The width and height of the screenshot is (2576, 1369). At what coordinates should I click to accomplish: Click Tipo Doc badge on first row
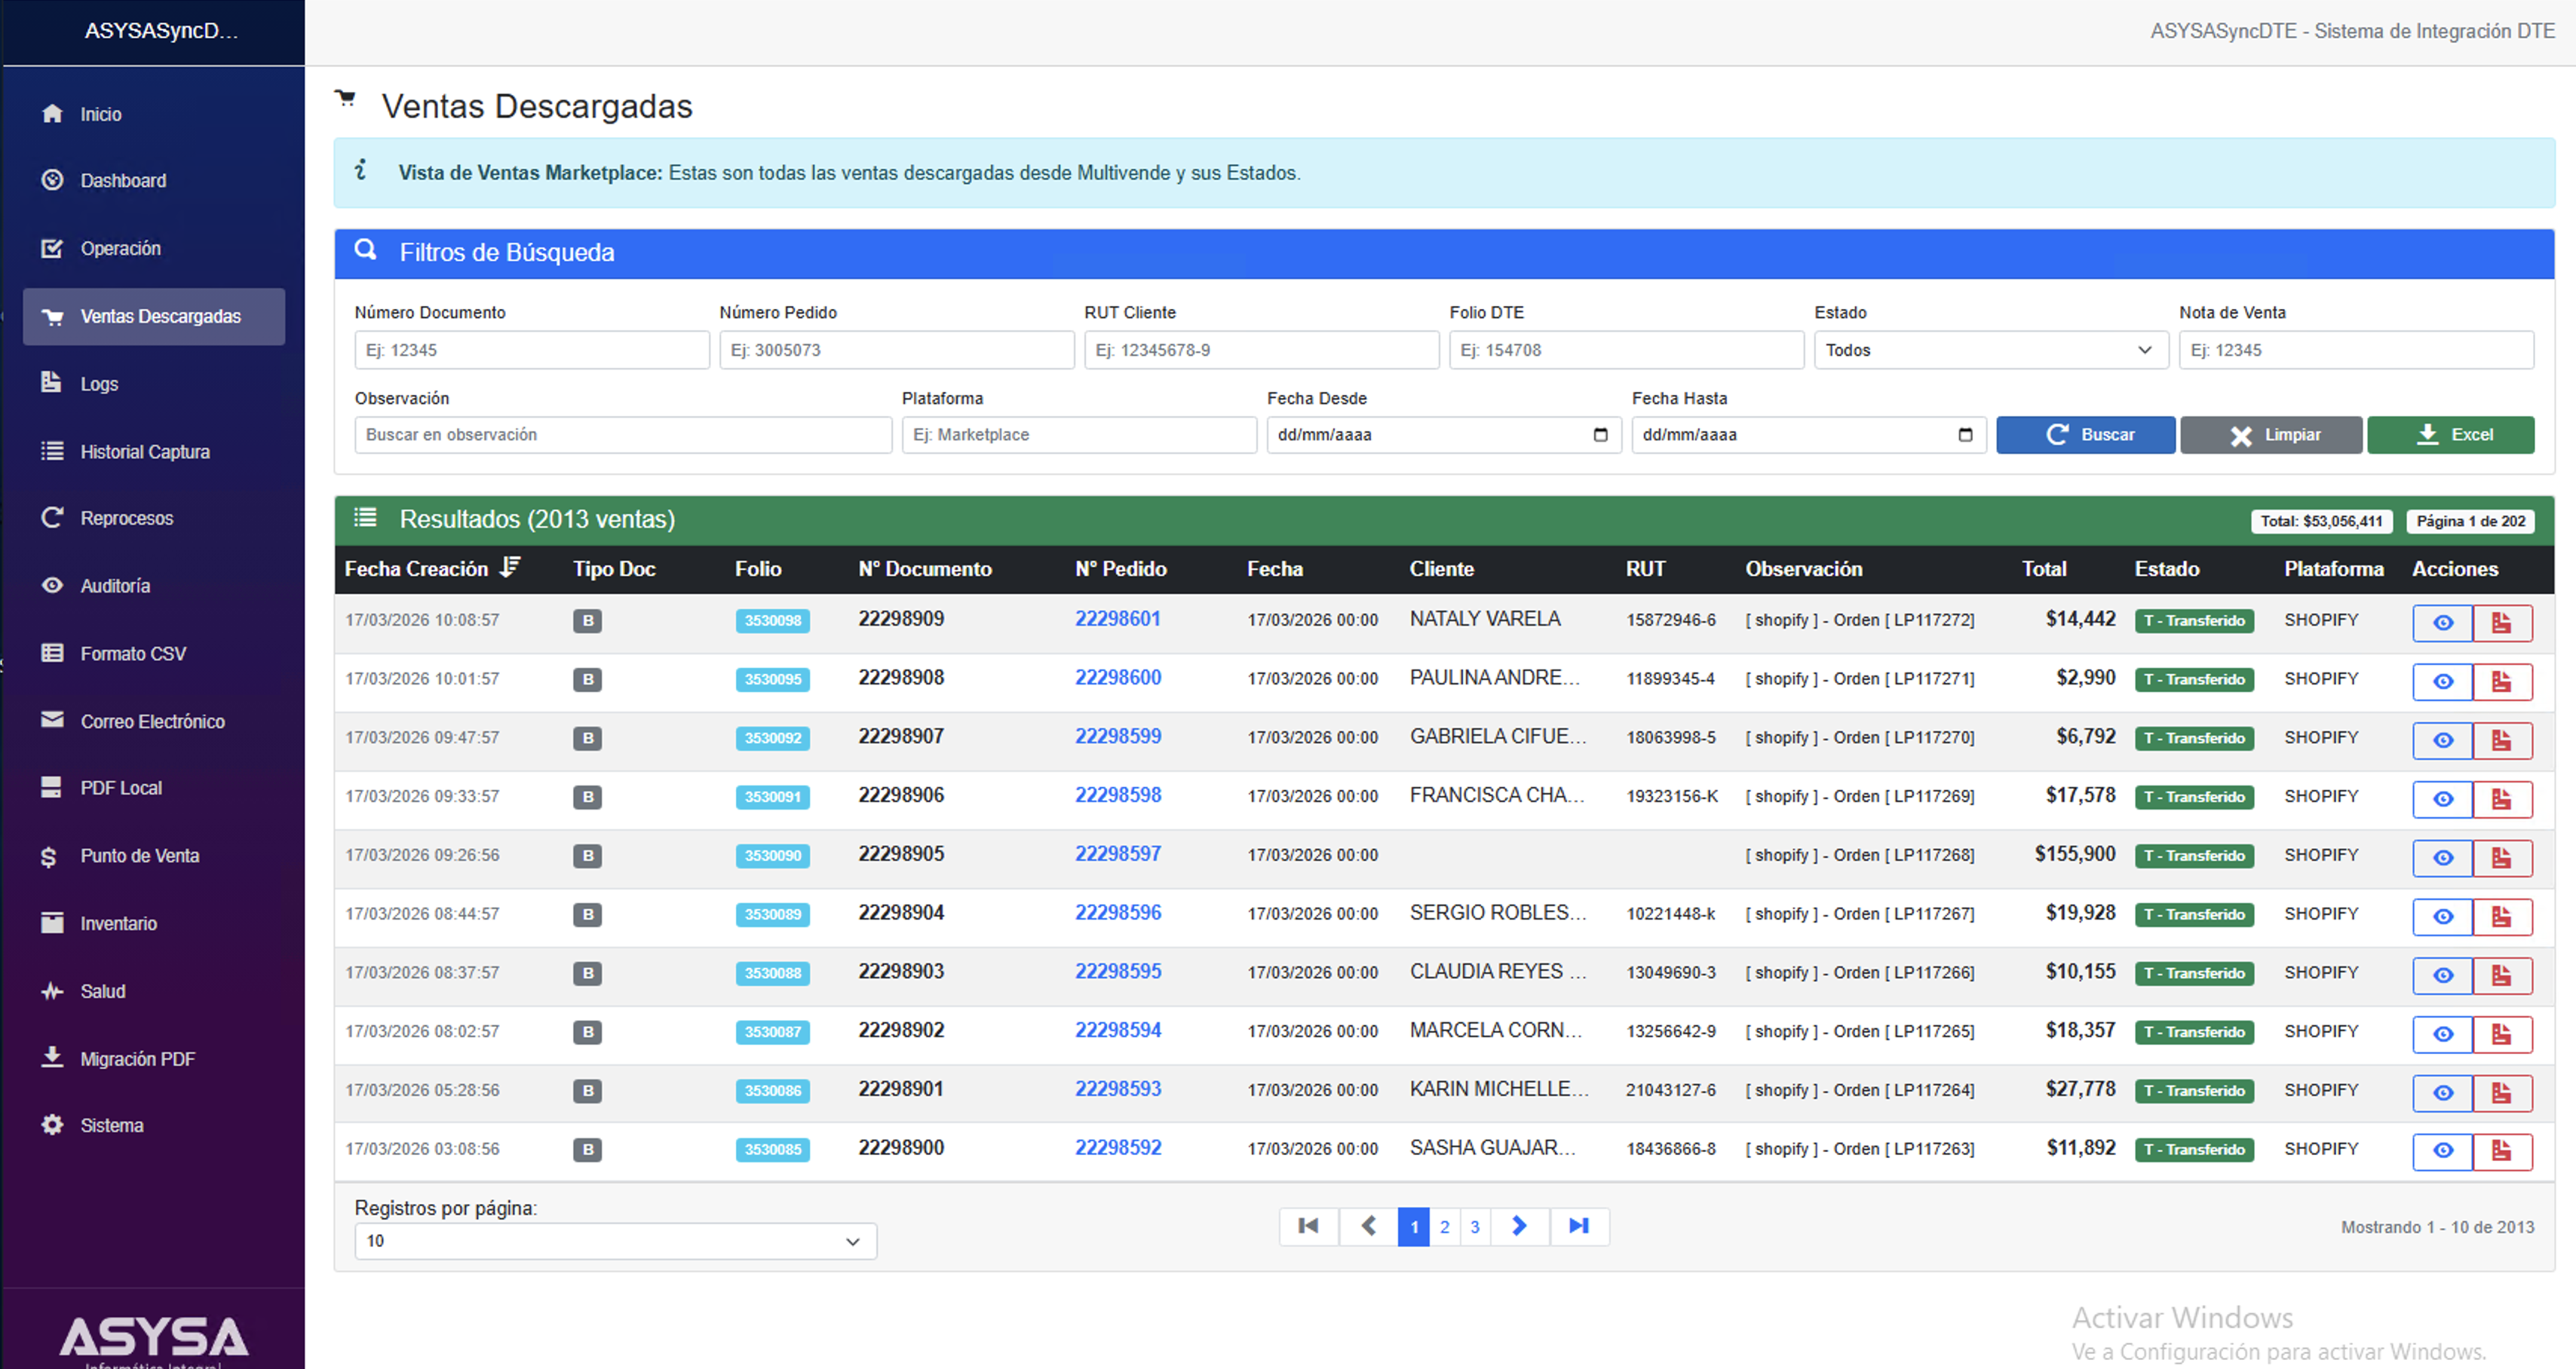pos(588,620)
